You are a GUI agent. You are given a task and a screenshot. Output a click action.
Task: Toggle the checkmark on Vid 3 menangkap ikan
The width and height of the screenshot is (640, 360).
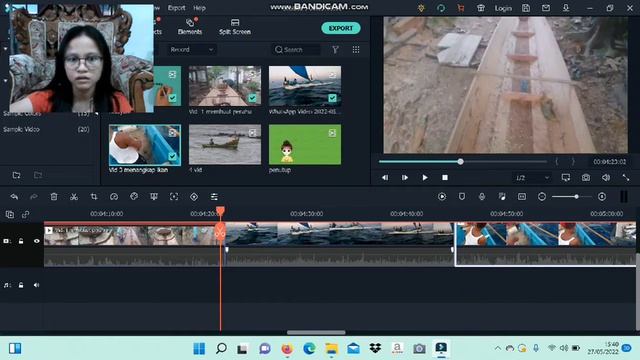click(172, 156)
